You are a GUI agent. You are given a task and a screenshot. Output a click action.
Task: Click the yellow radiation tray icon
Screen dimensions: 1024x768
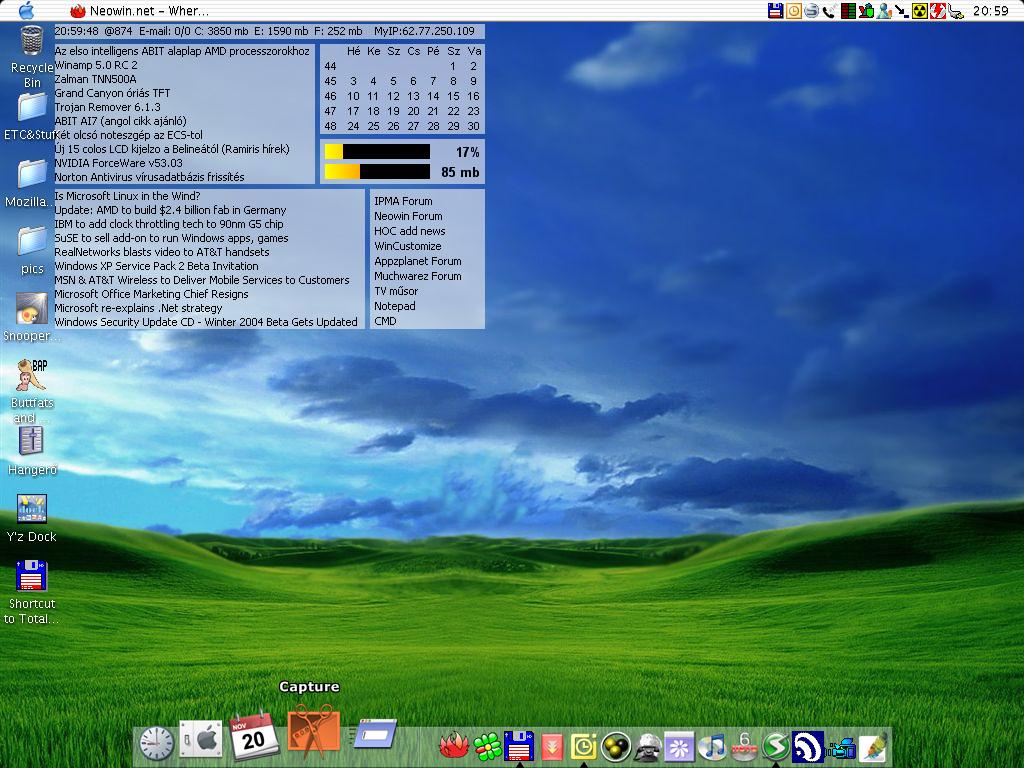pyautogui.click(x=919, y=11)
